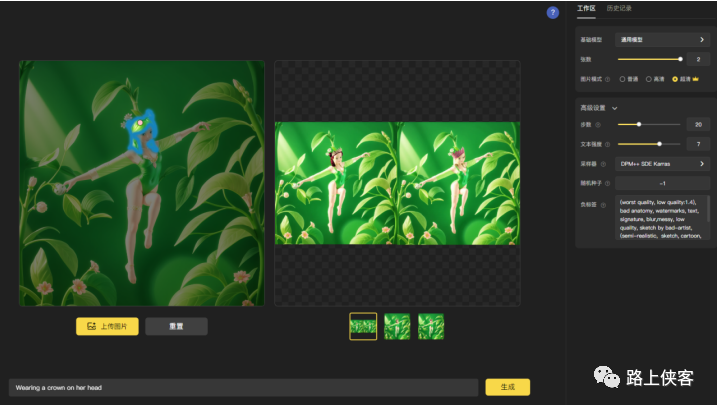This screenshot has width=717, height=409.
Task: Switch to the 工作区 tab
Action: (586, 8)
